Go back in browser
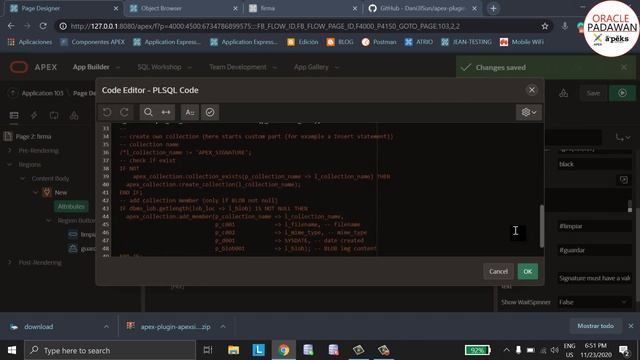 coord(11,26)
